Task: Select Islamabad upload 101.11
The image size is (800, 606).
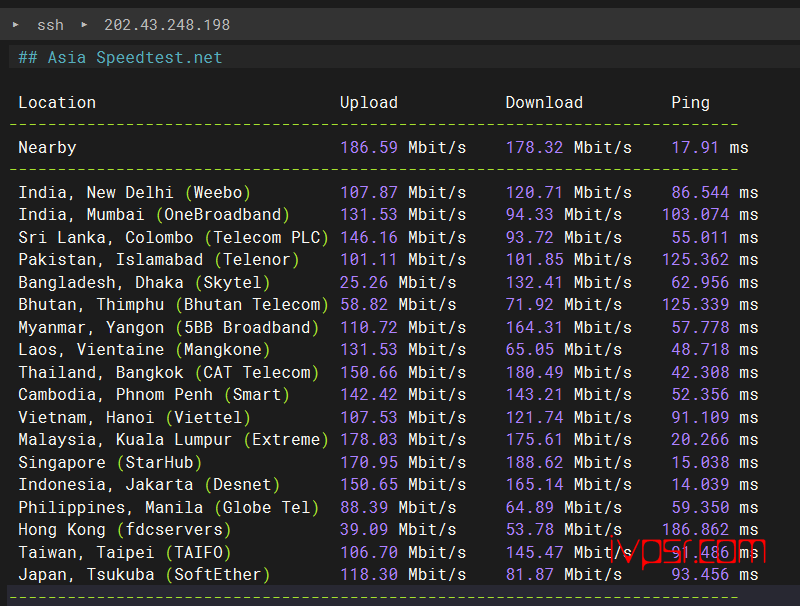Action: [x=368, y=260]
